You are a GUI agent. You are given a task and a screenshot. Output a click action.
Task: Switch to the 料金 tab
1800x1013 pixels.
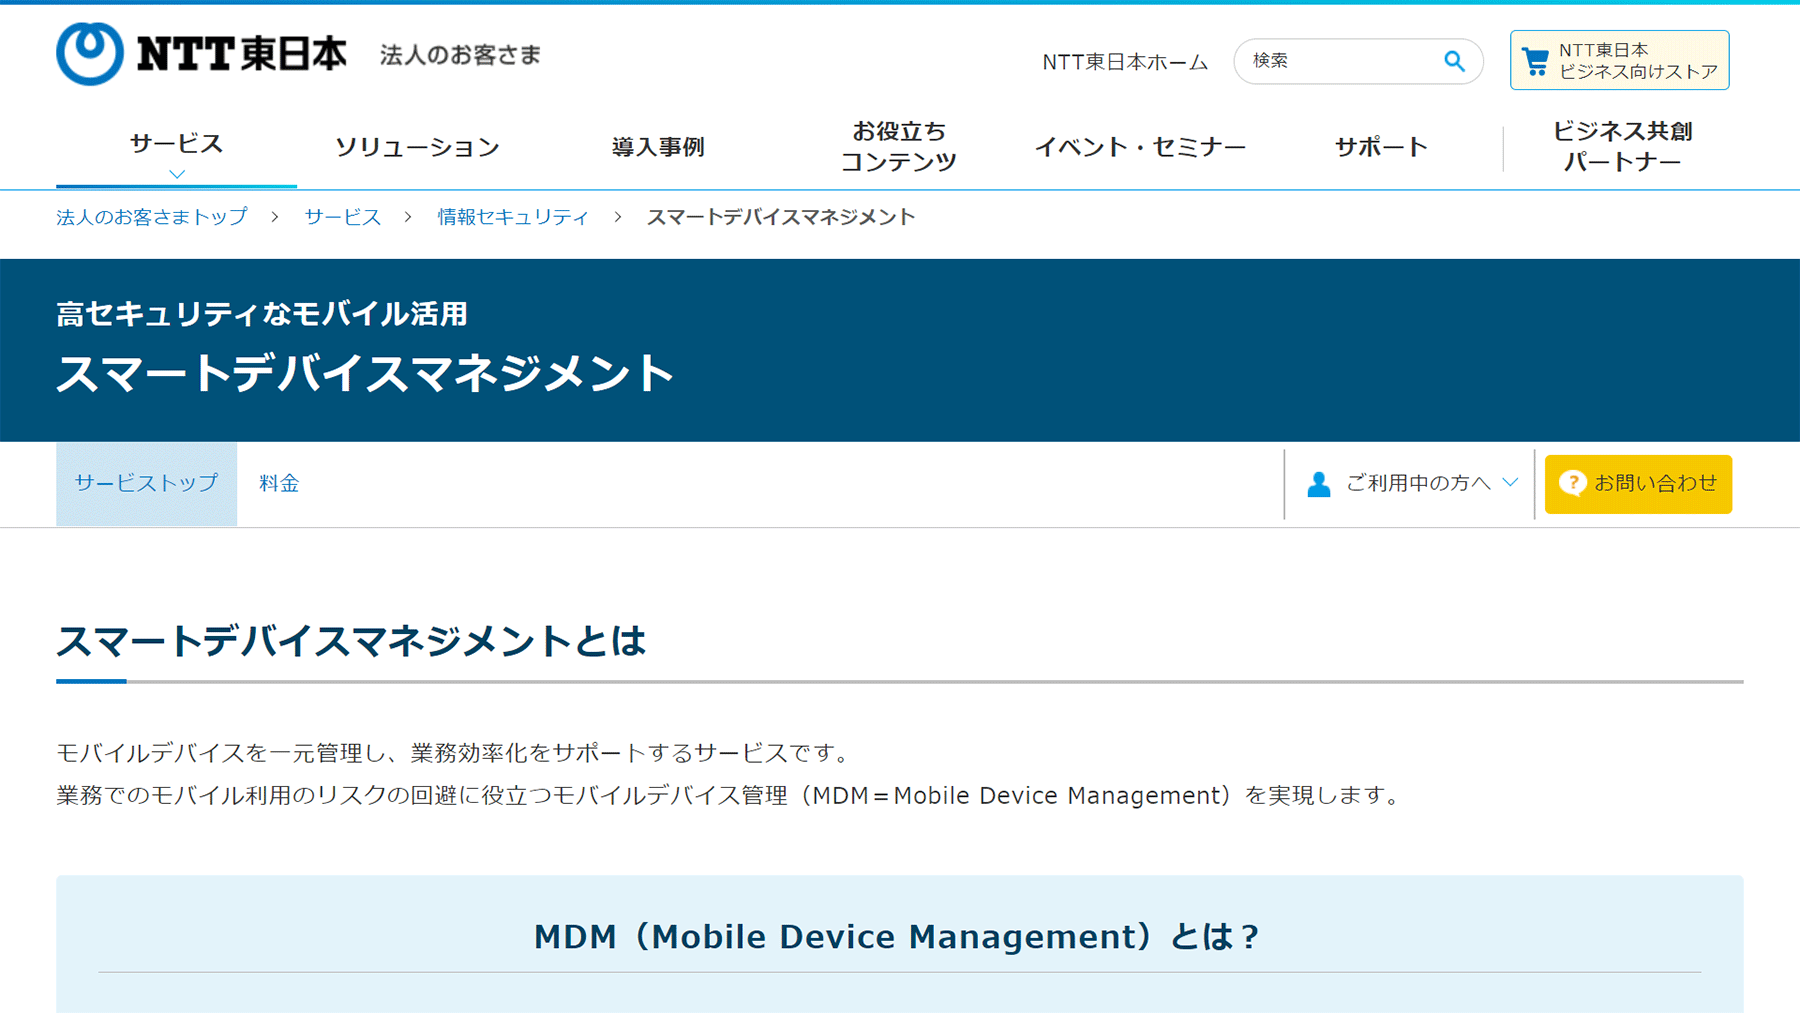279,484
